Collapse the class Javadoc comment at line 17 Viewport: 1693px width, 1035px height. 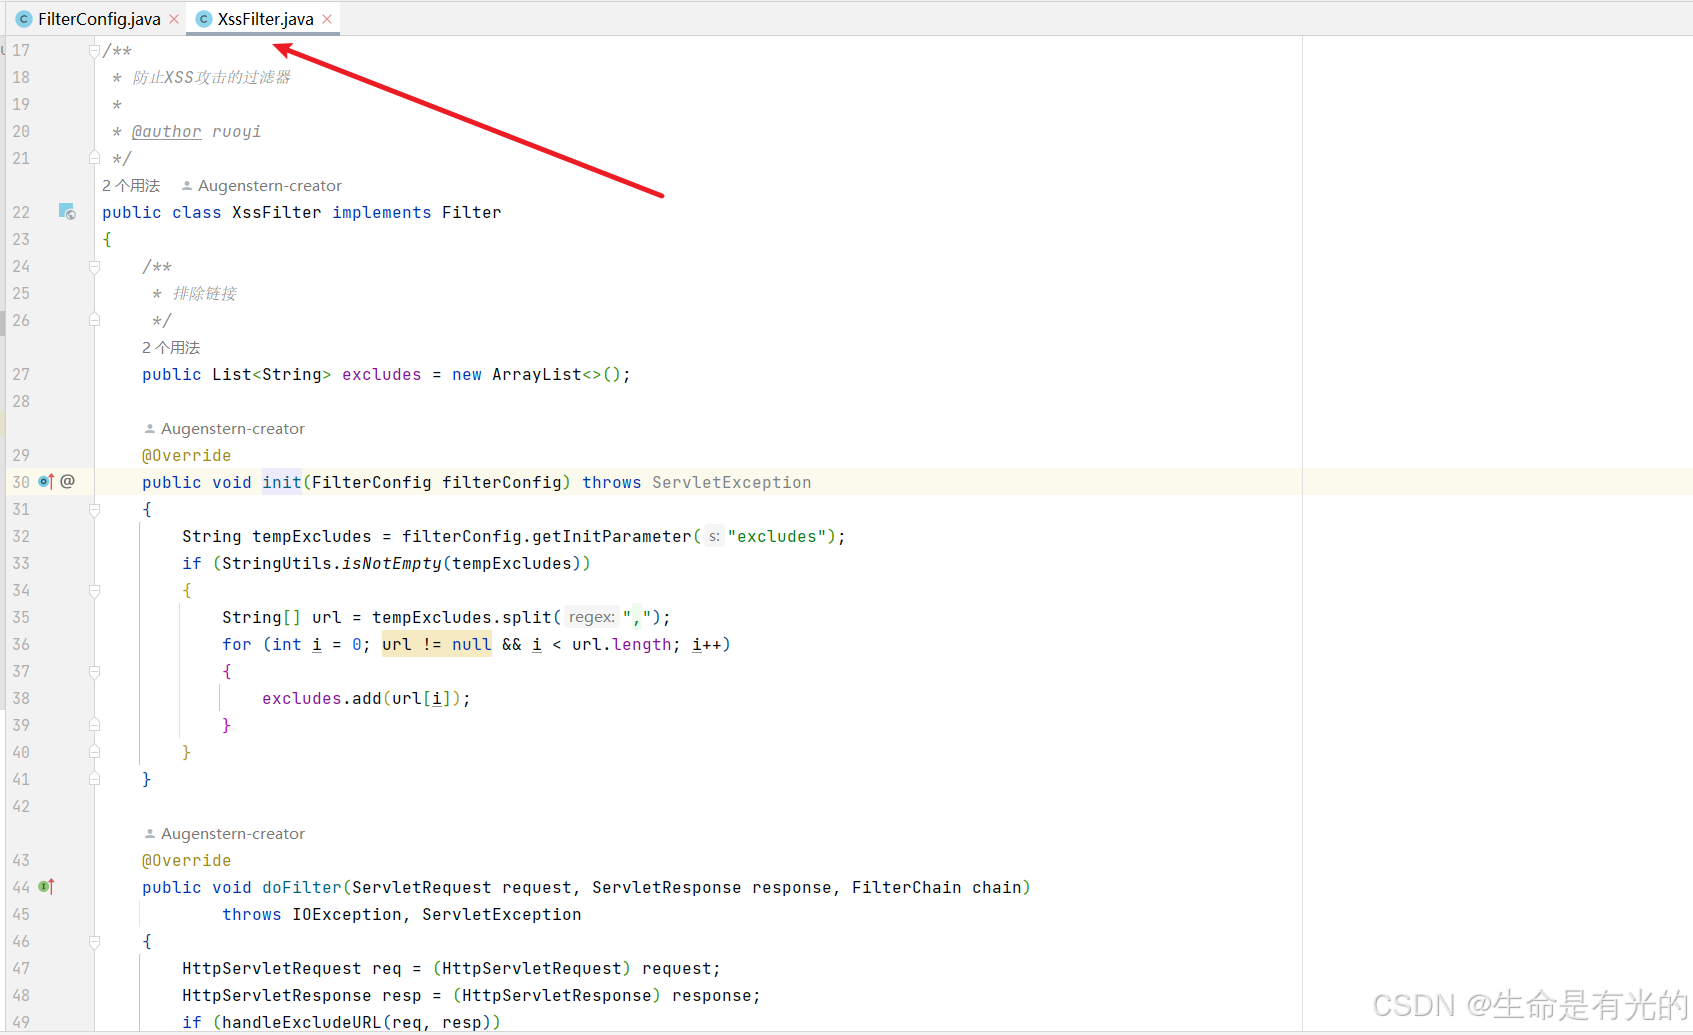pos(94,50)
